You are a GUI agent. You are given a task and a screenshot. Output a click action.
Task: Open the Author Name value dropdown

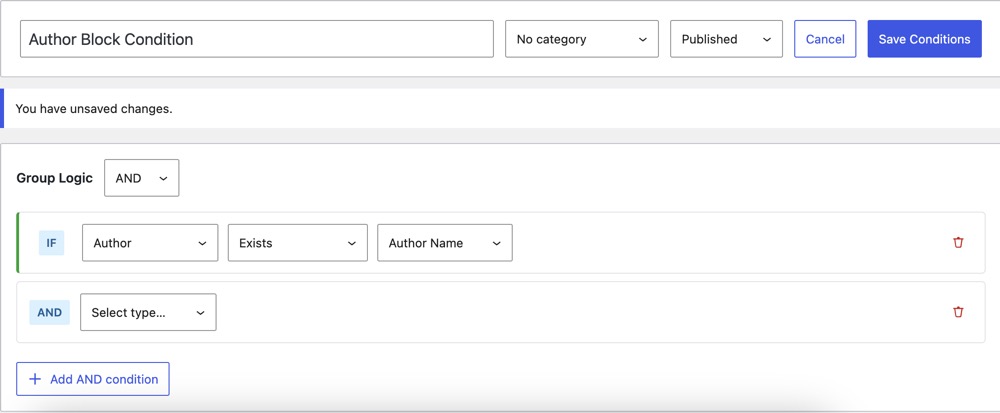coord(444,243)
